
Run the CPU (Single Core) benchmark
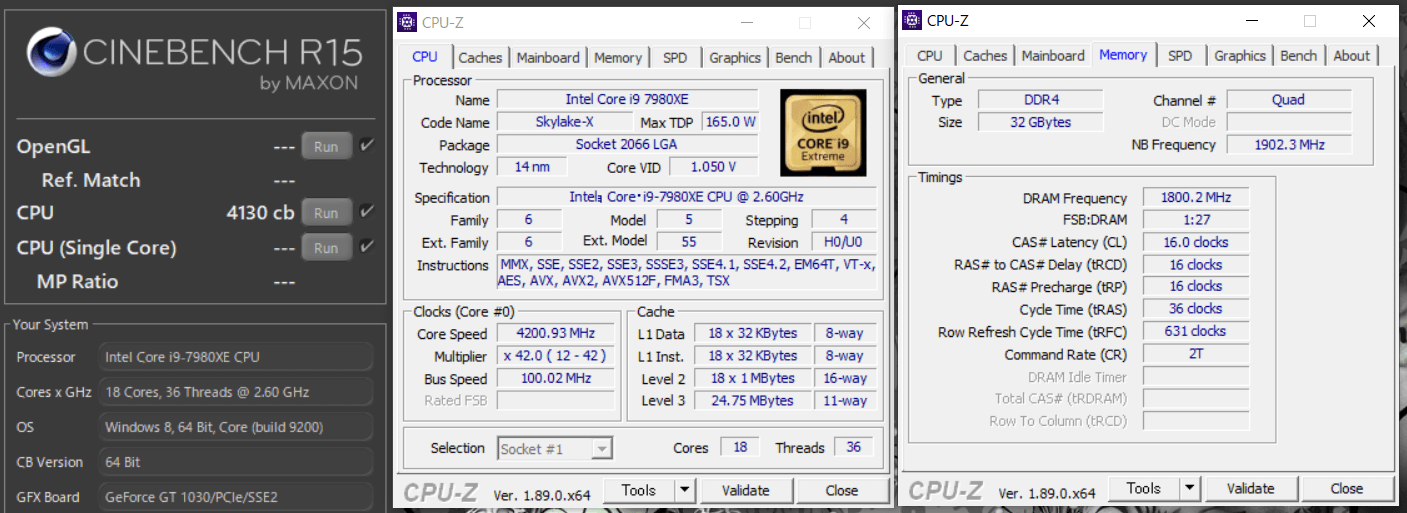326,247
